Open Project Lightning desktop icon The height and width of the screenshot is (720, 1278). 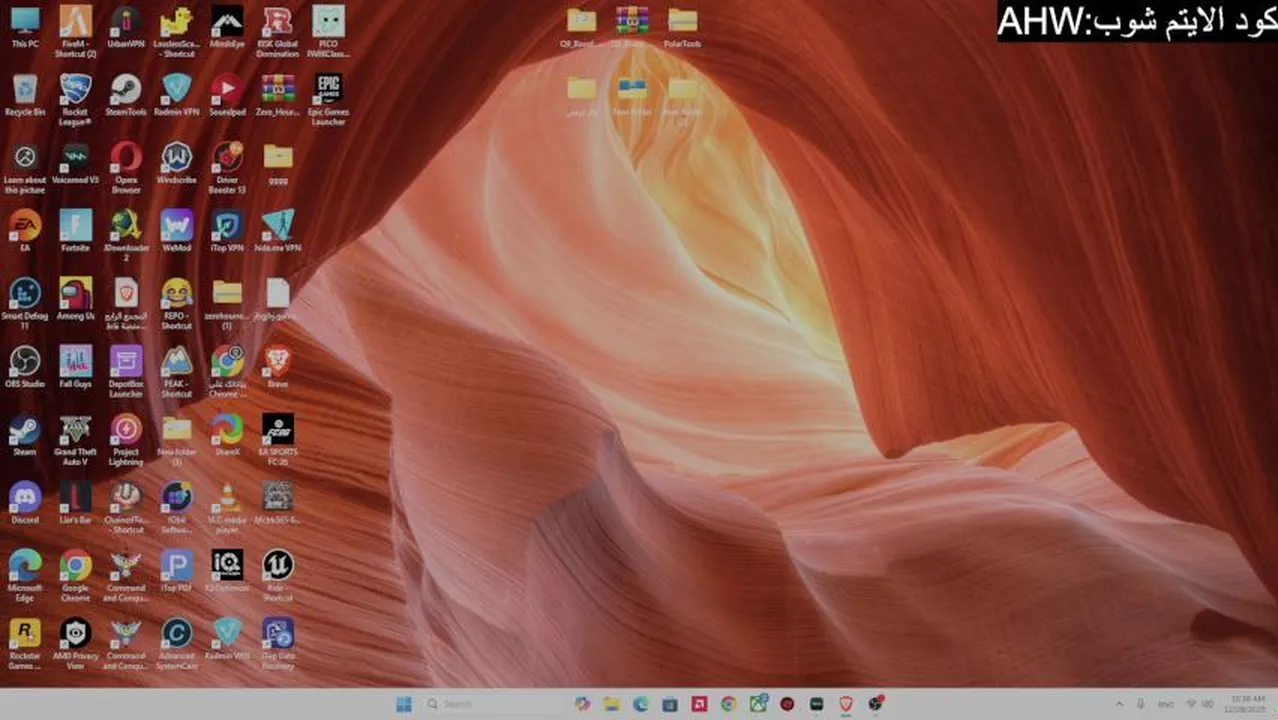[126, 439]
